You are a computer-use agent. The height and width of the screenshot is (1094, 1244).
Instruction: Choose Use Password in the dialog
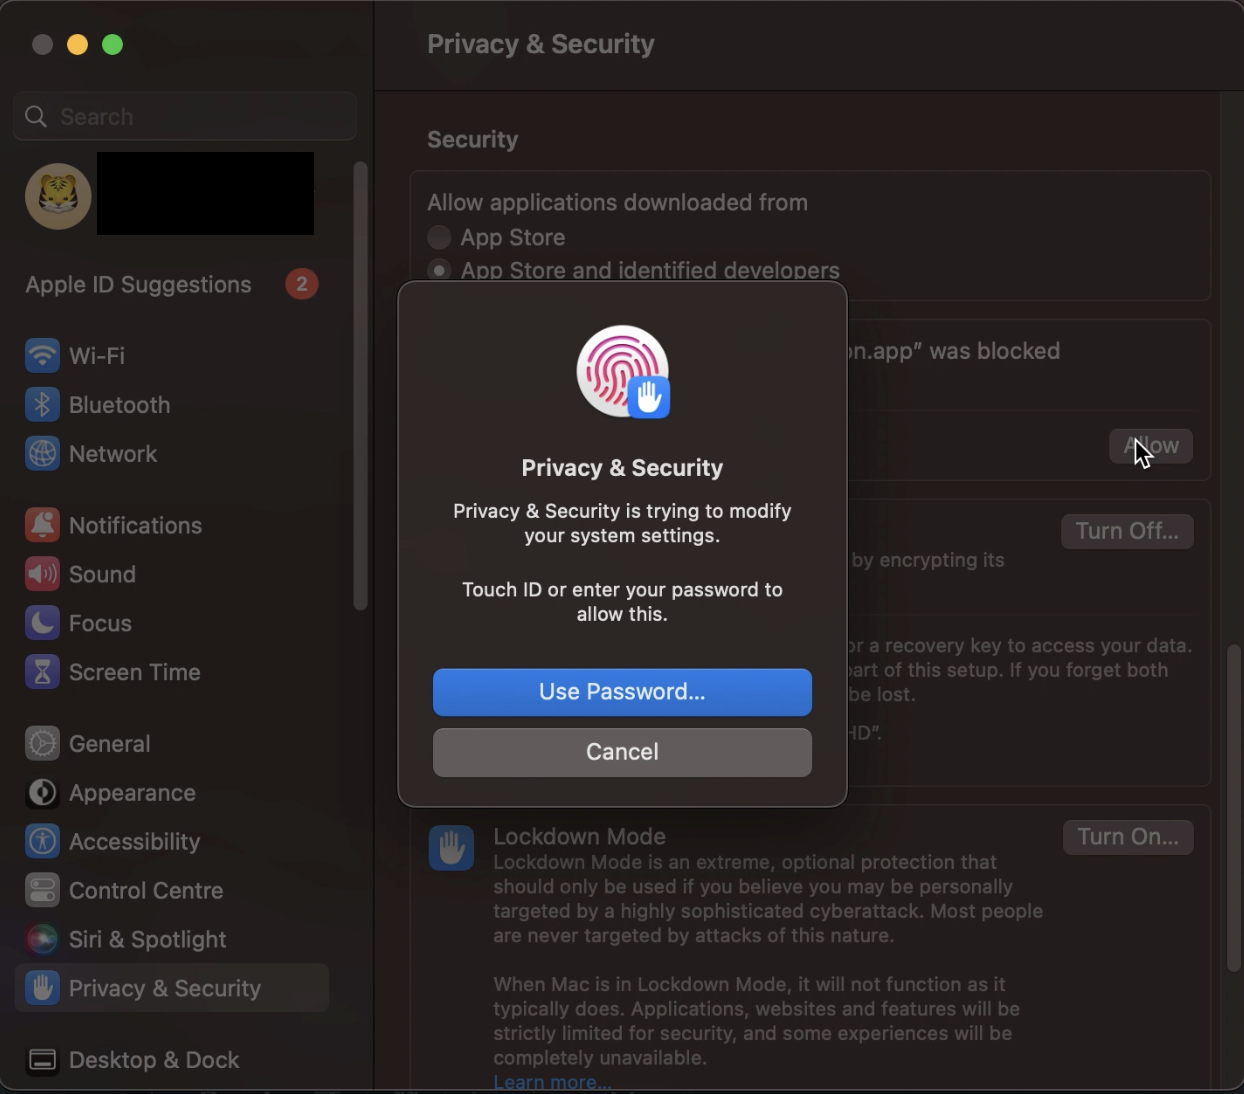coord(622,692)
